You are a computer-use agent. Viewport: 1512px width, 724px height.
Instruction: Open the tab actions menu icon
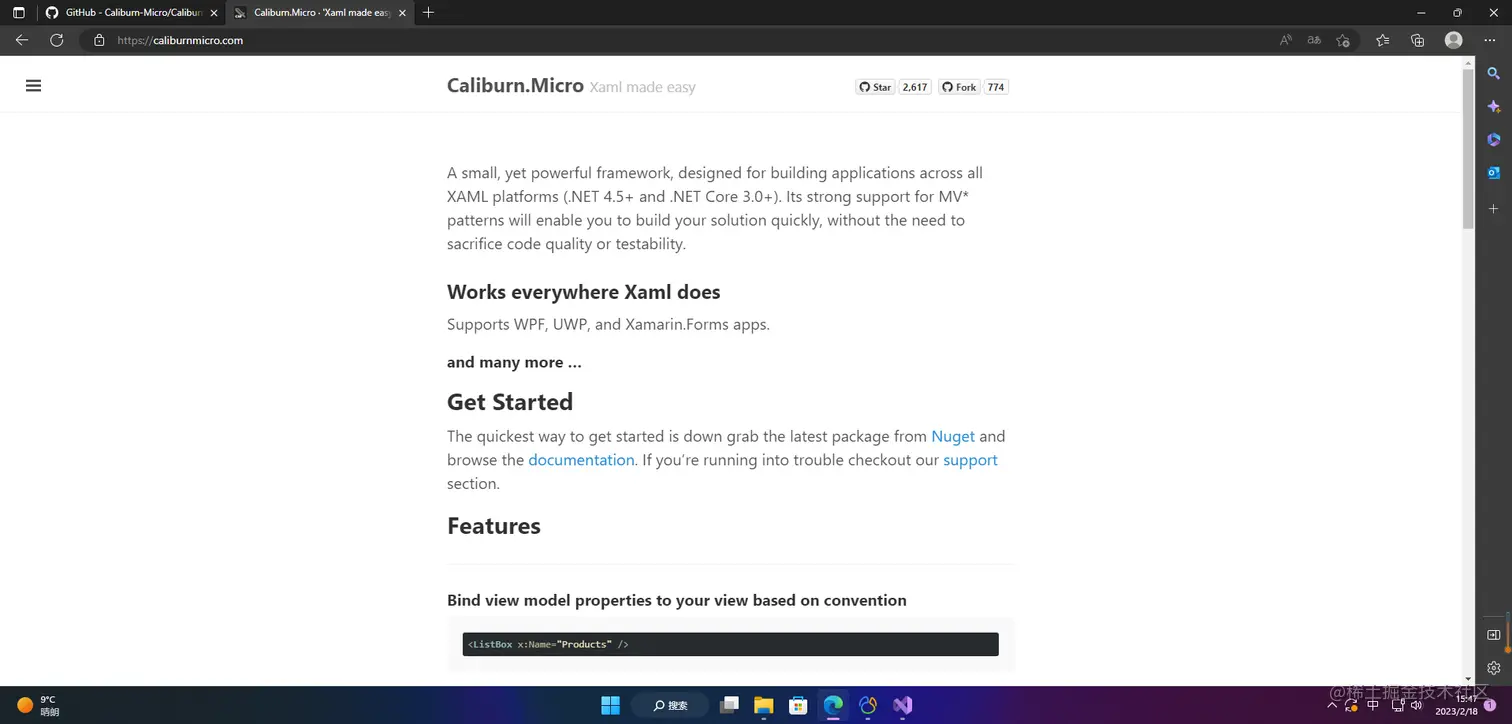click(x=18, y=13)
